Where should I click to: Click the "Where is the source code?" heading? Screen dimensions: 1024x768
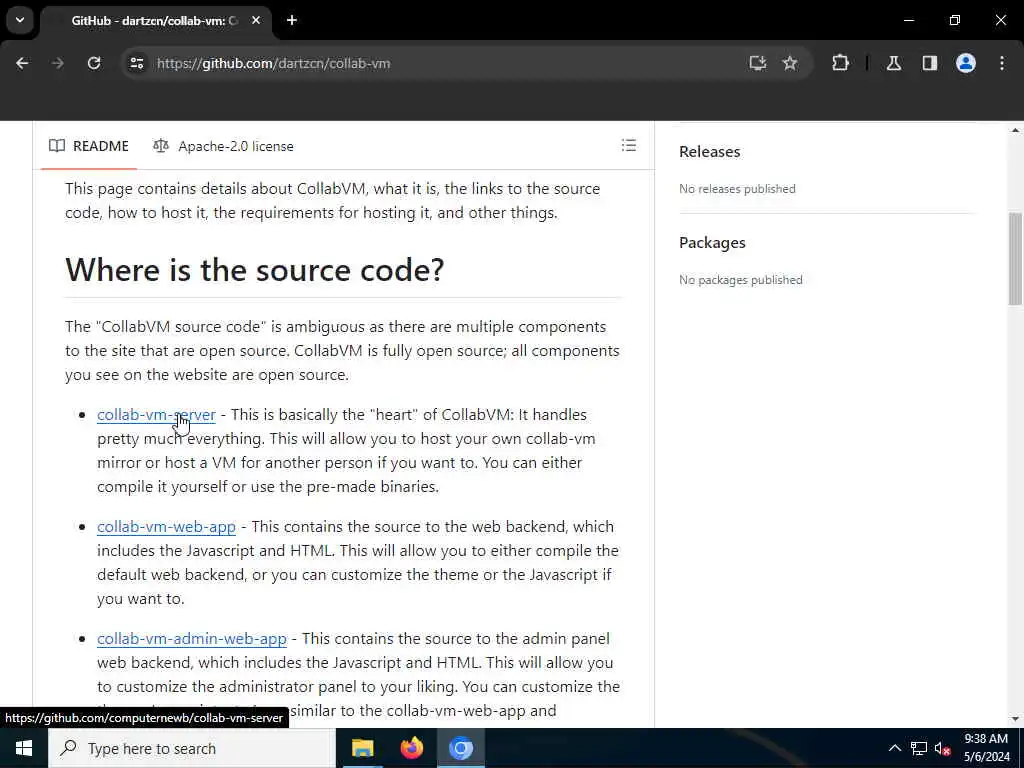255,270
